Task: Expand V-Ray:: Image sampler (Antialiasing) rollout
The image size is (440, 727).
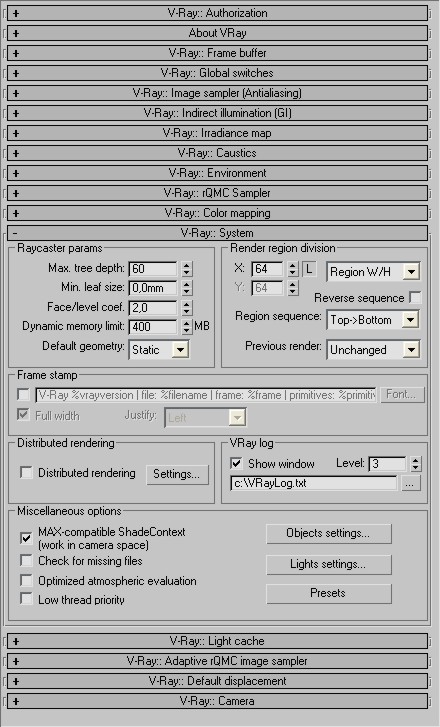Action: (x=217, y=93)
